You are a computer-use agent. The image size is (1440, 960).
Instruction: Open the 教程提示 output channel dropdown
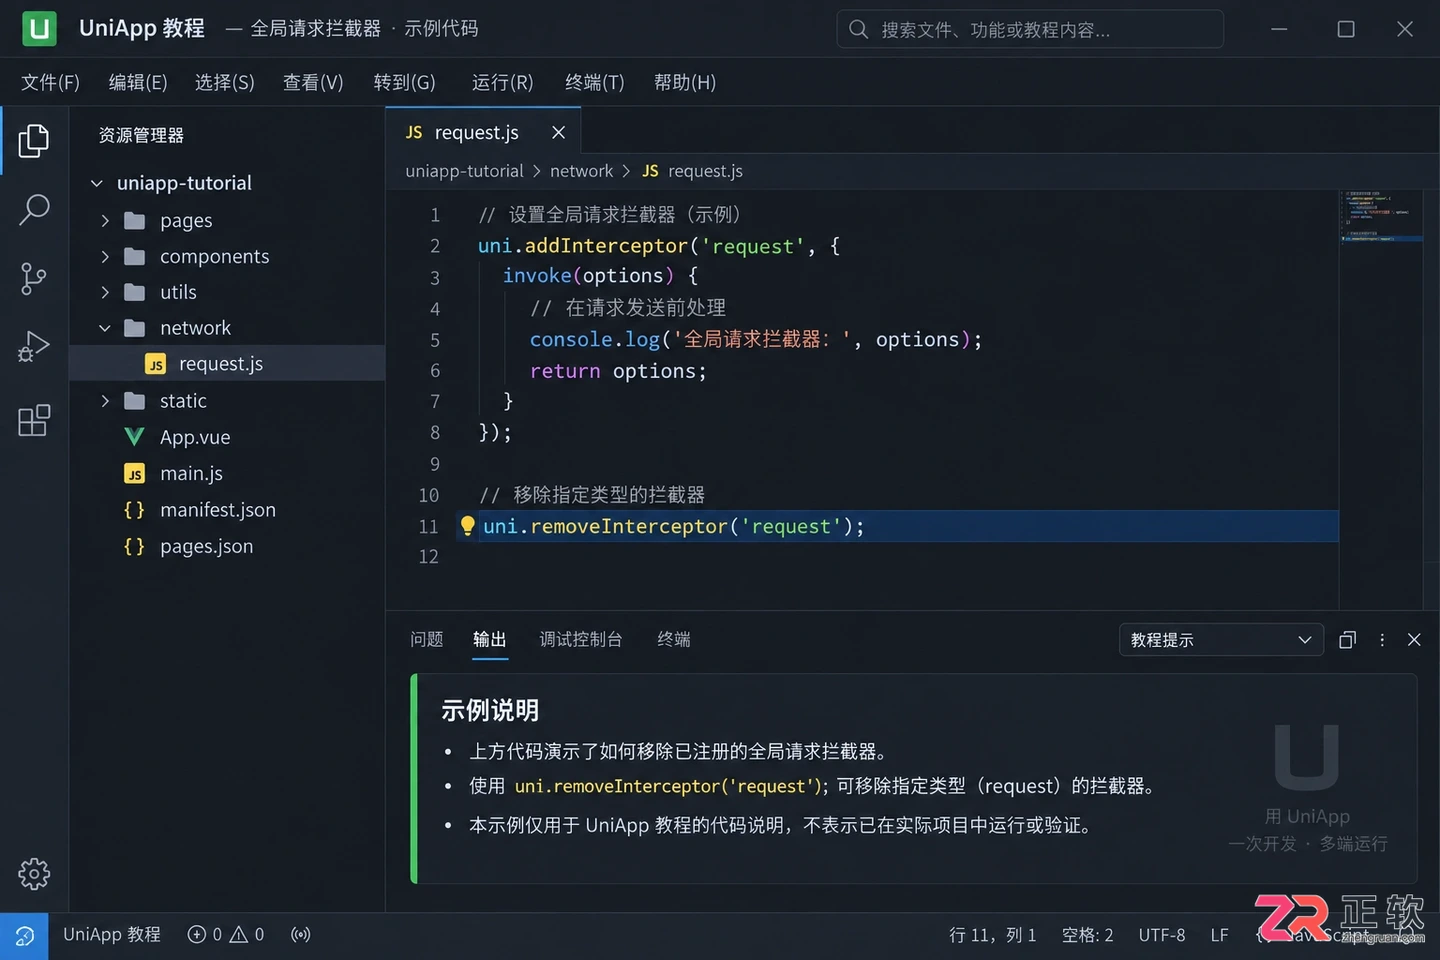click(x=1221, y=640)
